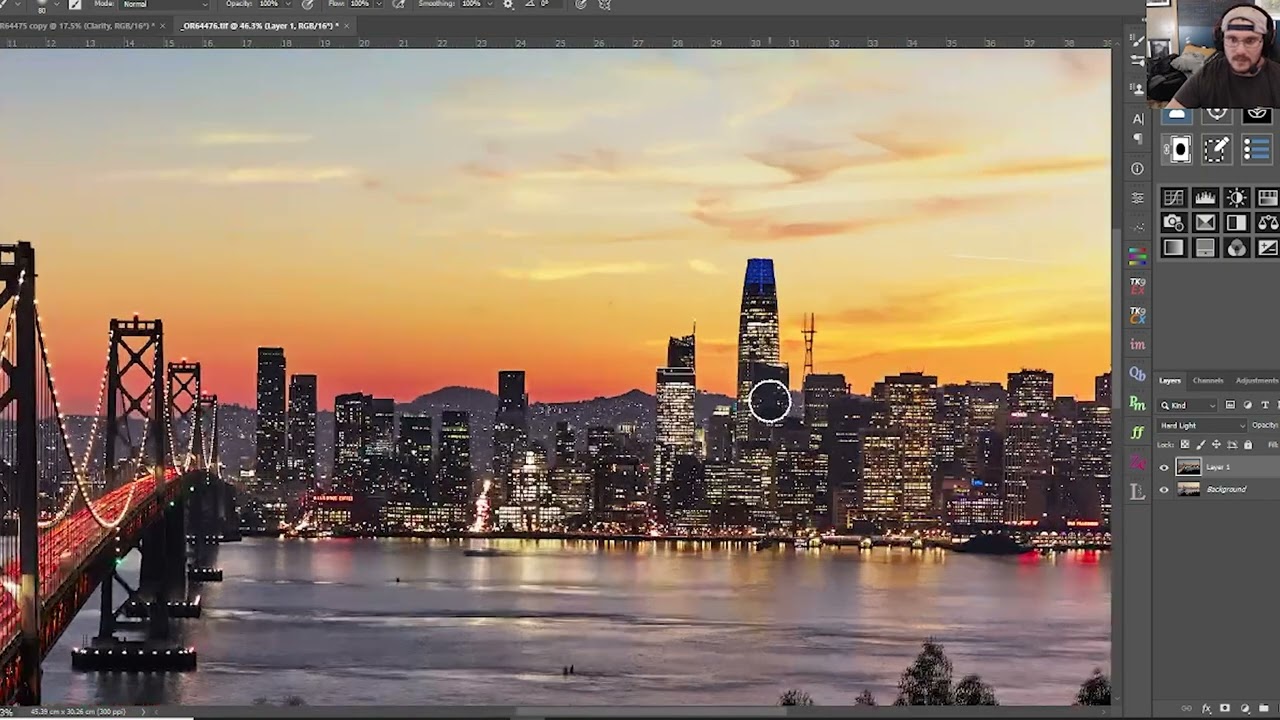Open the Hard Light blend mode dropdown
Viewport: 1280px width, 720px height.
(x=1202, y=425)
